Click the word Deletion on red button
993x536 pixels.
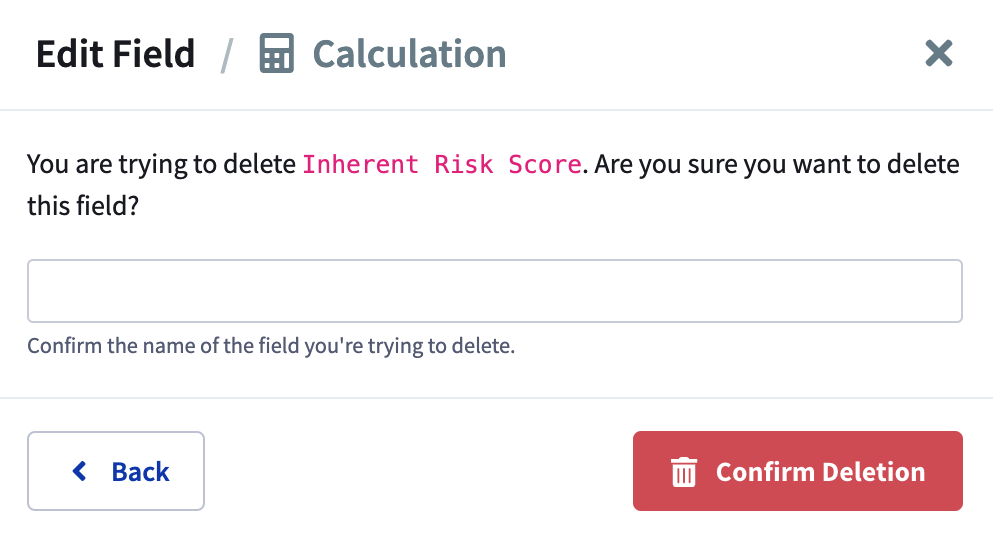coord(873,472)
